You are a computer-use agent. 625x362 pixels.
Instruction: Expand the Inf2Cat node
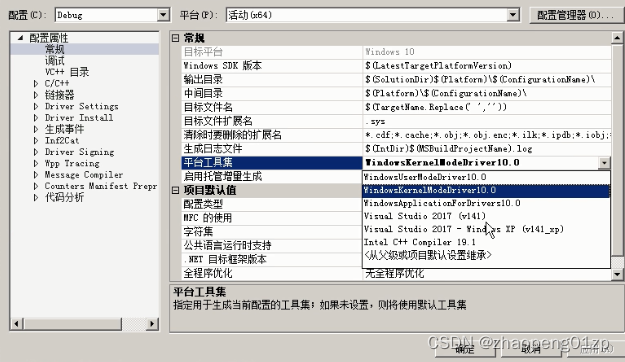click(36, 140)
